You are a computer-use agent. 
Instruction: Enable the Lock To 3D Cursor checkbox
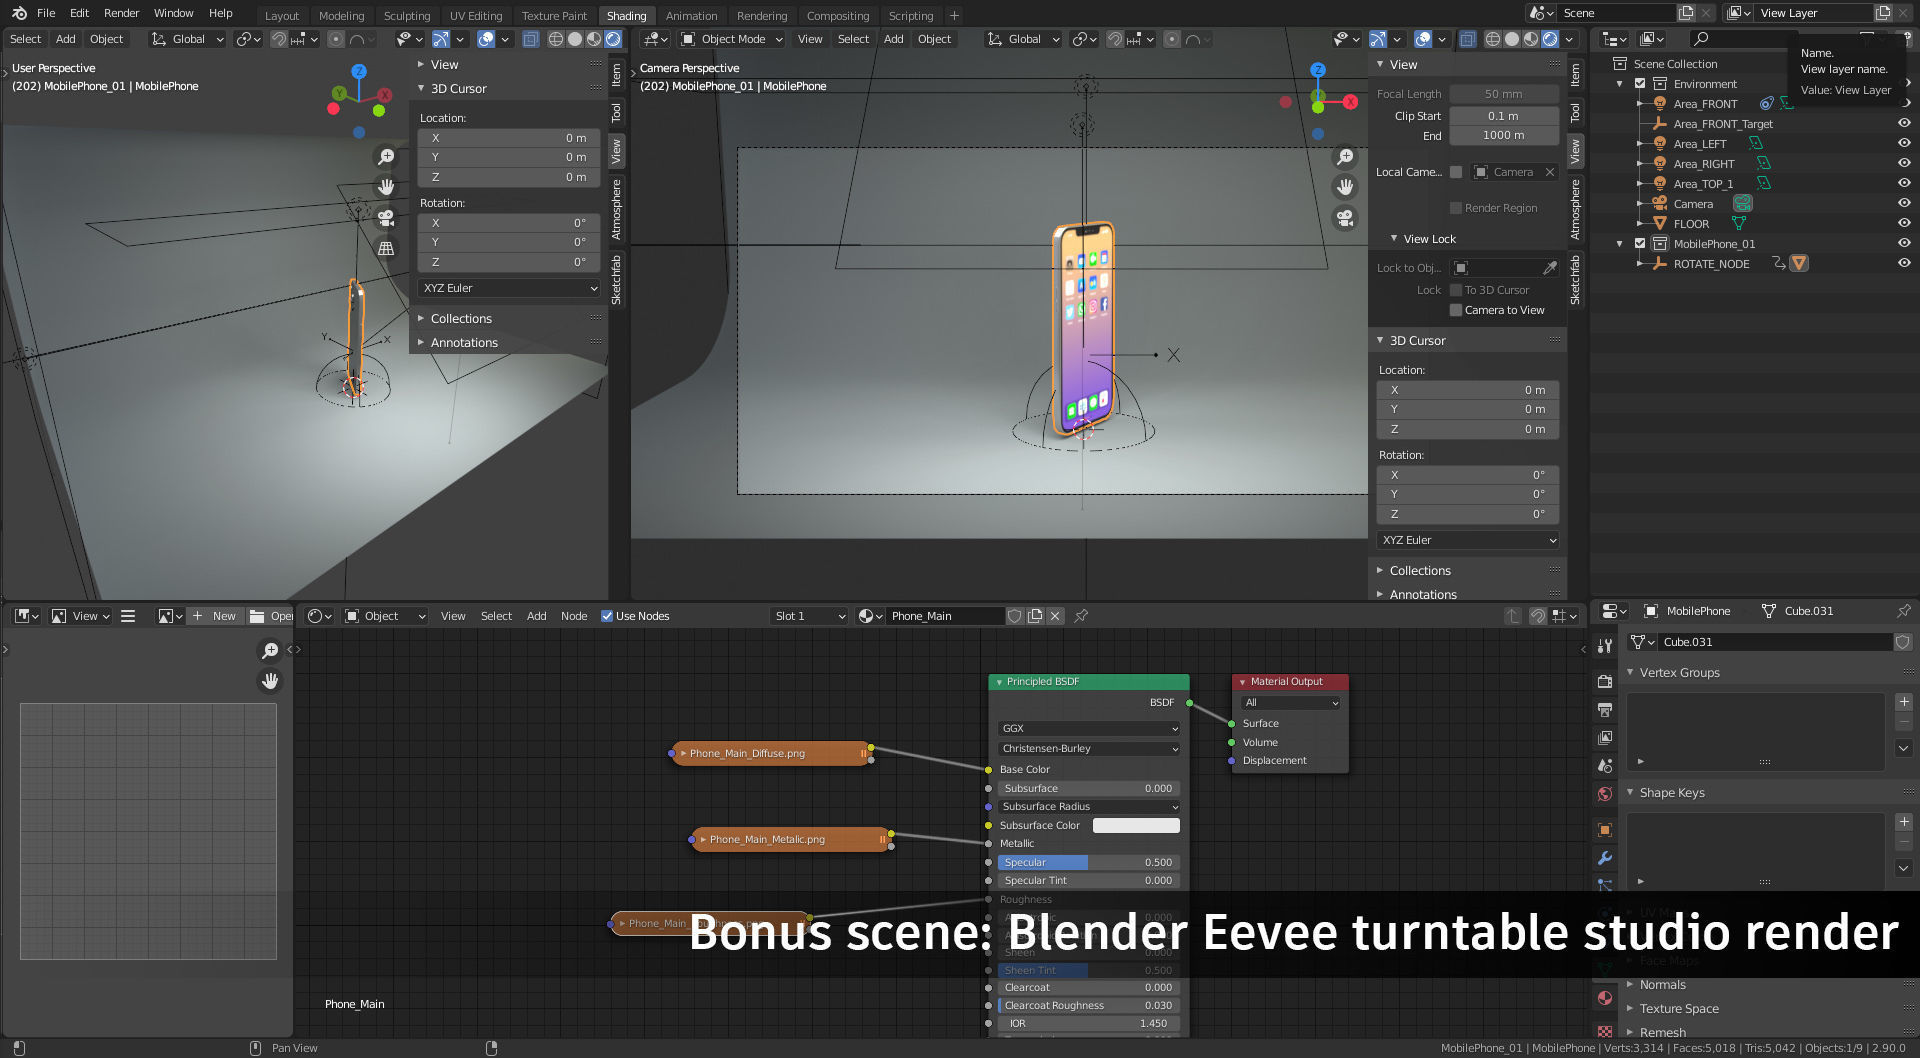pyautogui.click(x=1456, y=290)
